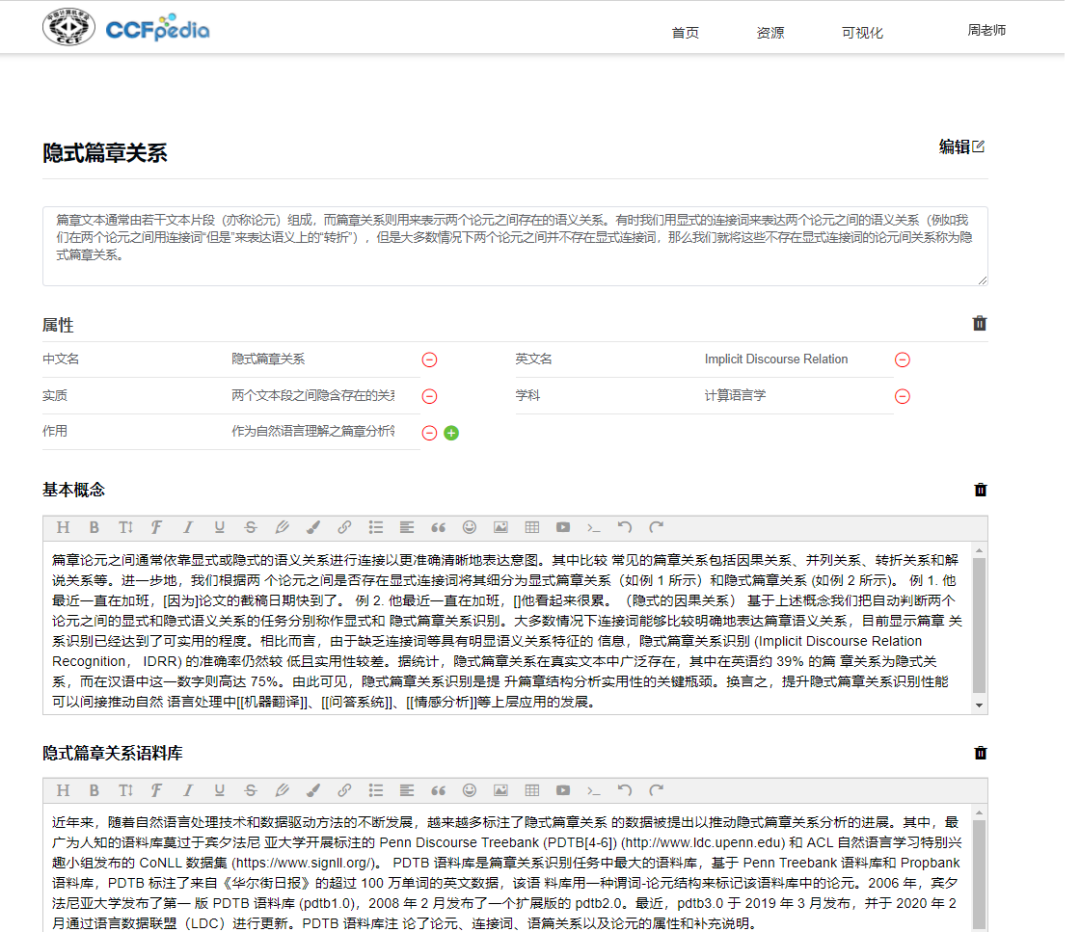Switch to the 可视化 page
The height and width of the screenshot is (932, 1080).
pyautogui.click(x=862, y=31)
